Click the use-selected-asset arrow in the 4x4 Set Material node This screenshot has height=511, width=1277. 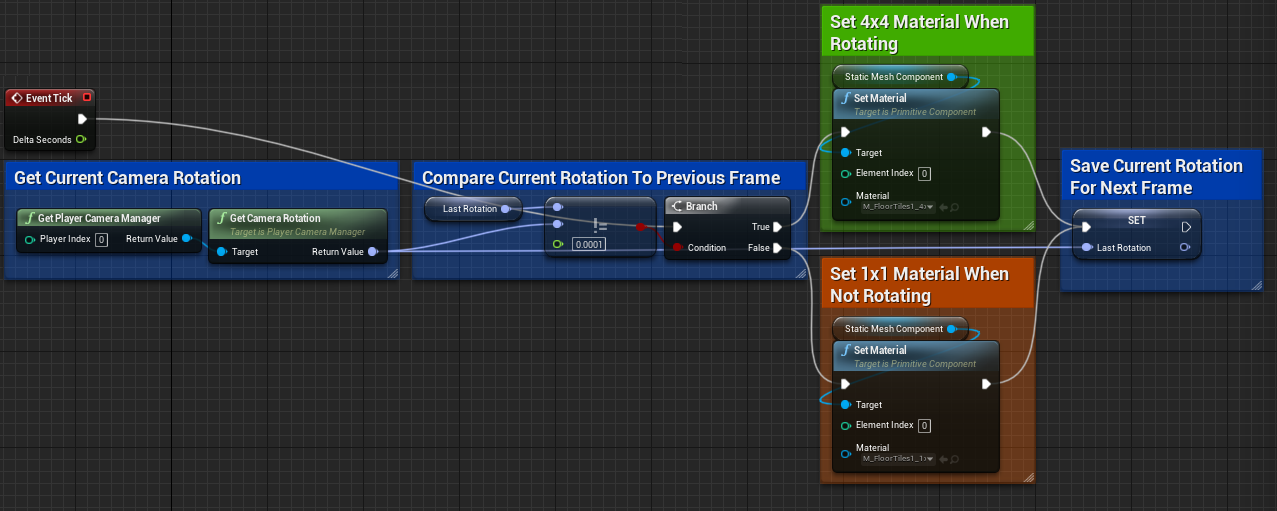pyautogui.click(x=942, y=207)
